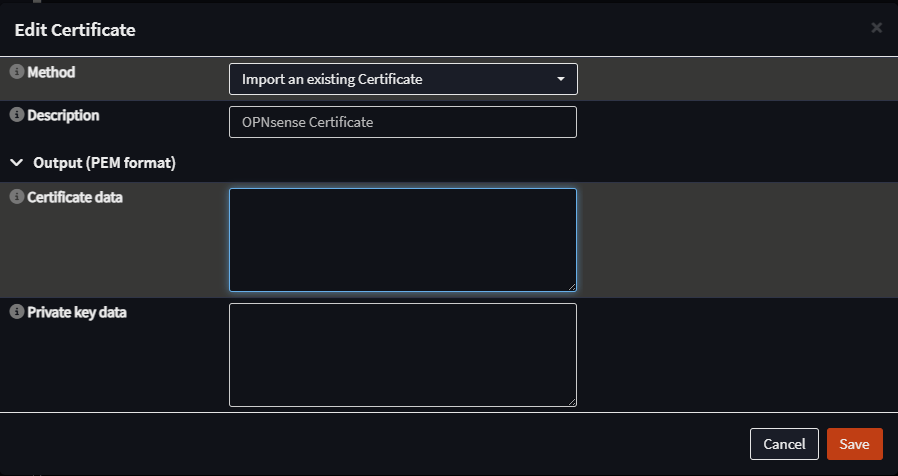898x476 pixels.
Task: Click the Description text field
Action: tap(403, 122)
